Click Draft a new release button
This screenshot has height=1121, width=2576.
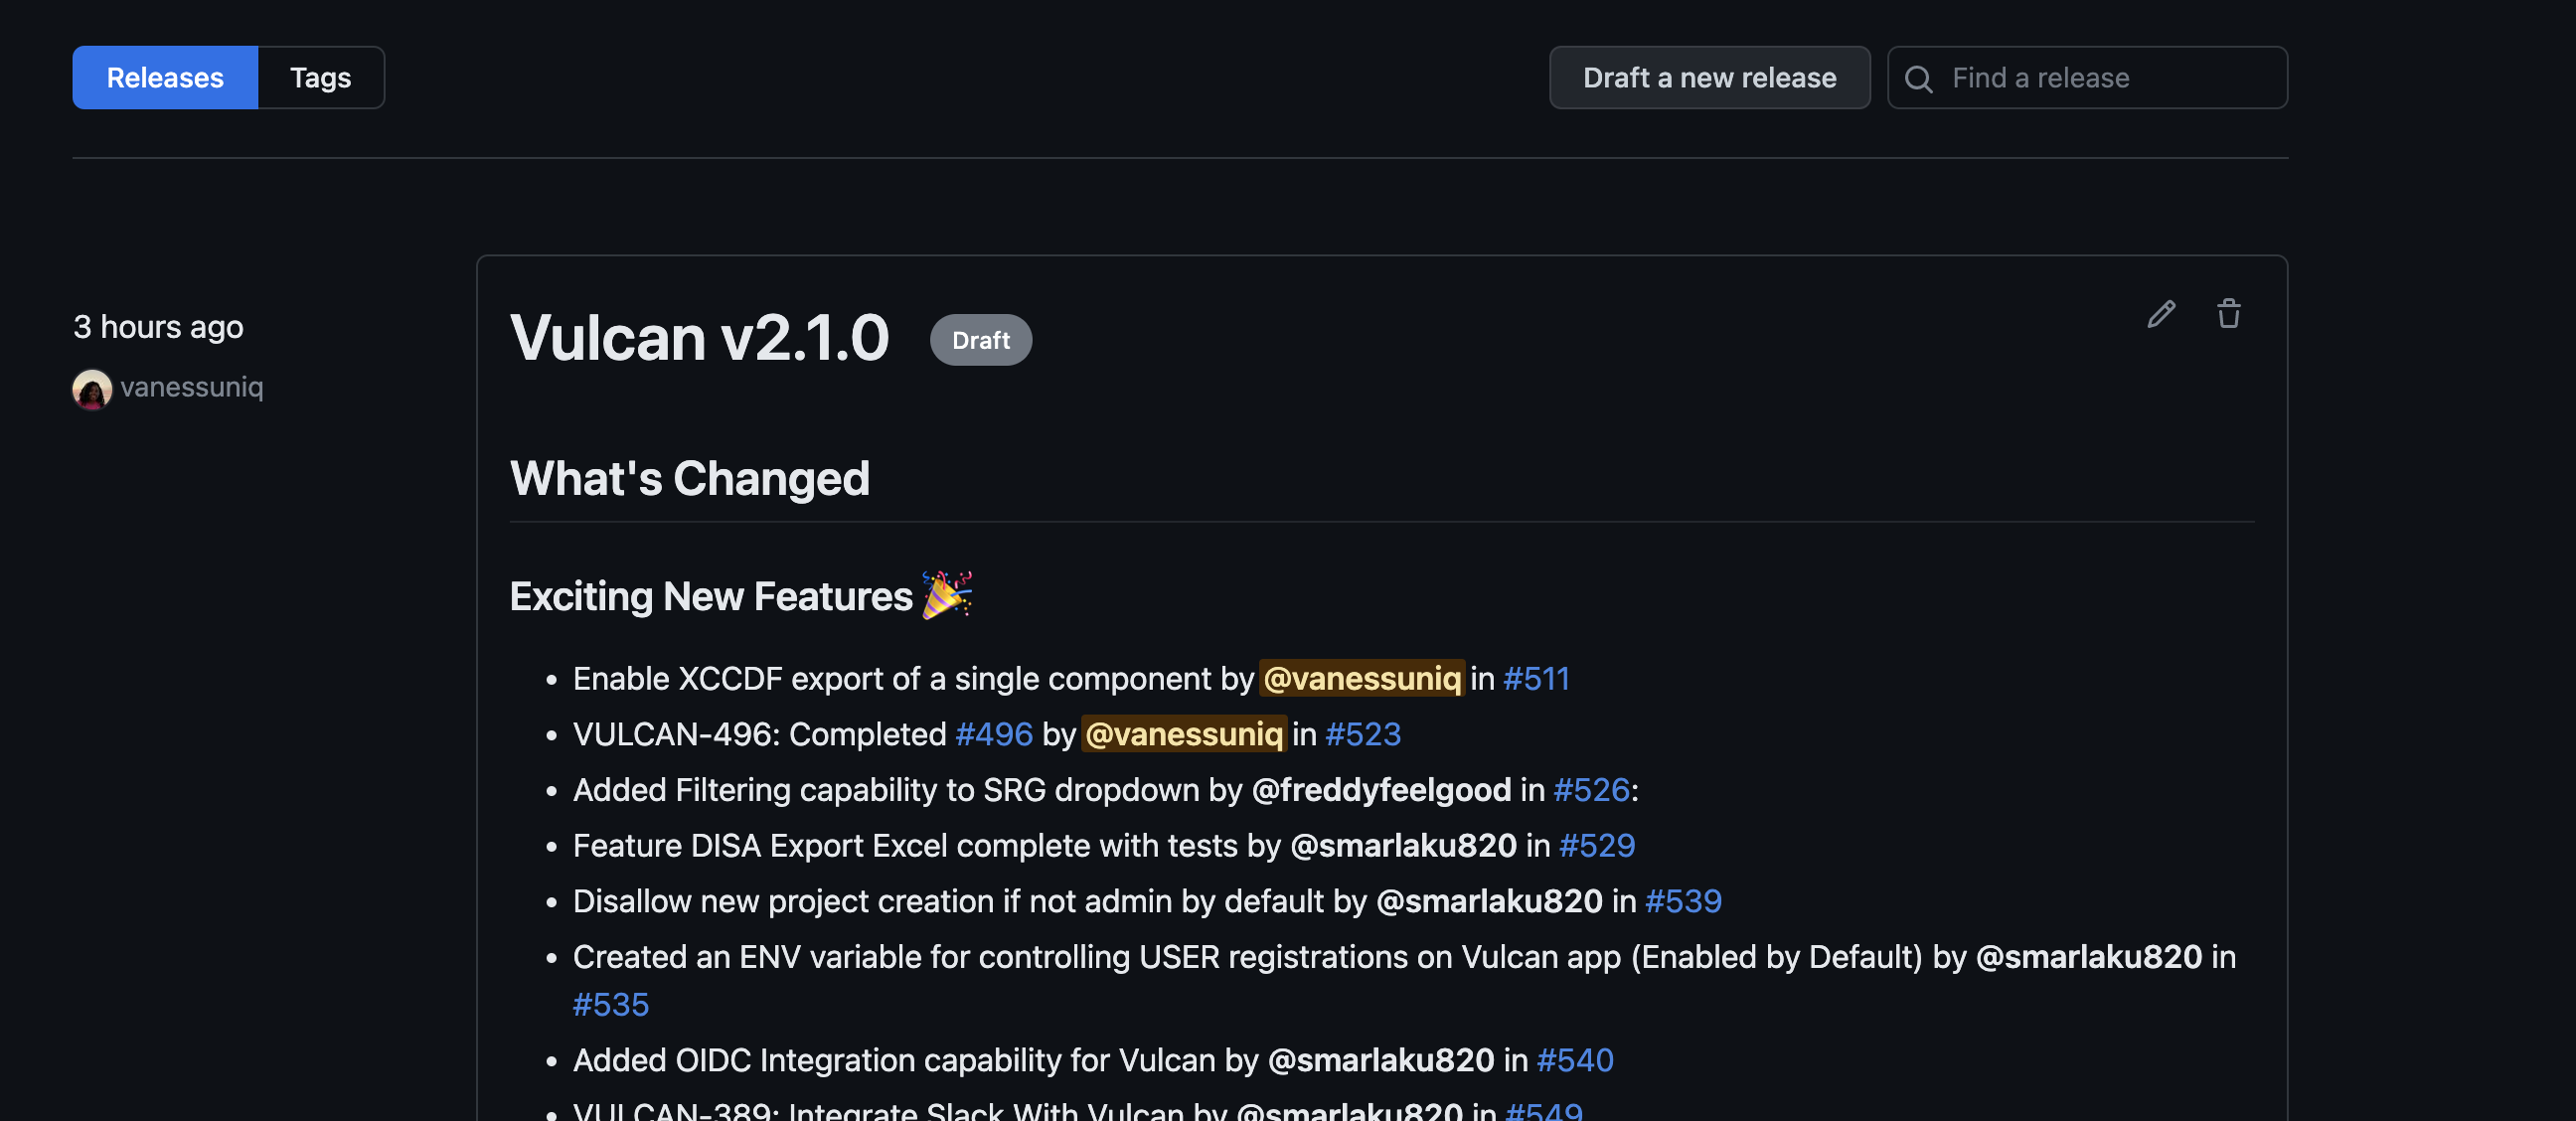click(x=1708, y=76)
